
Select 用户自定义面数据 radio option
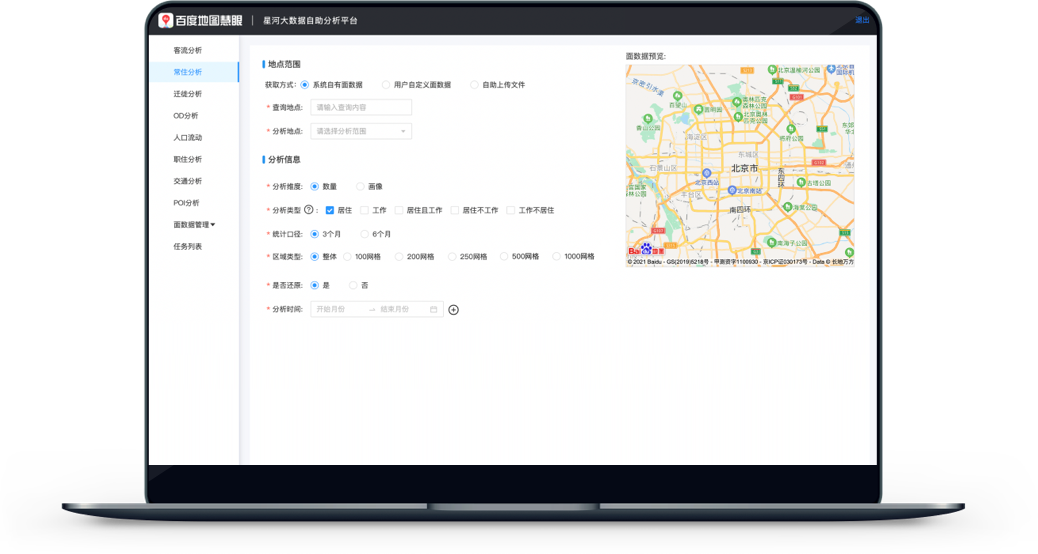point(385,85)
